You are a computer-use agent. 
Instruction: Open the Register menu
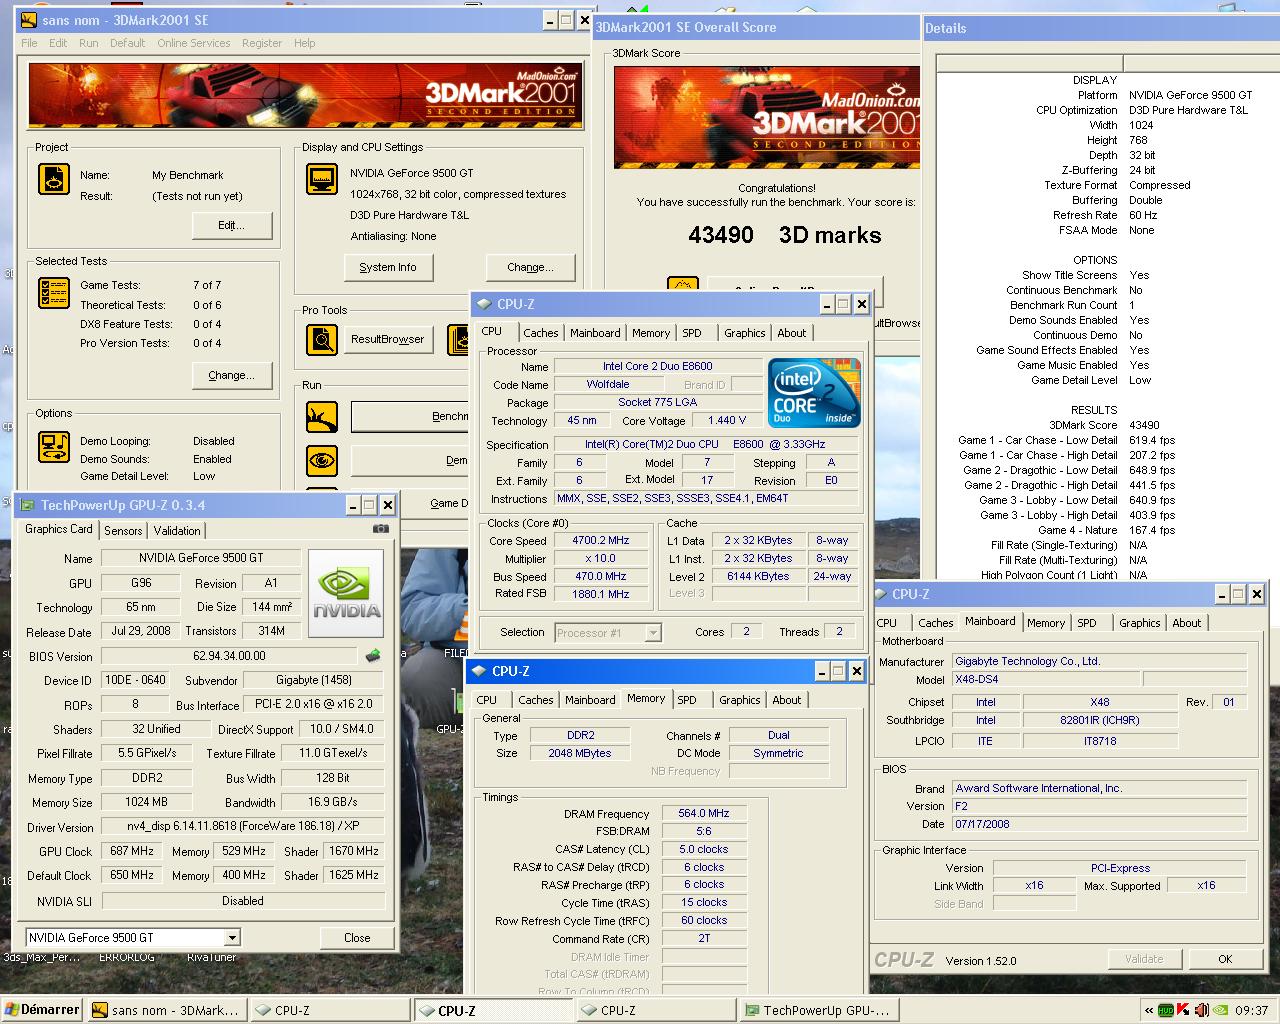tap(262, 43)
